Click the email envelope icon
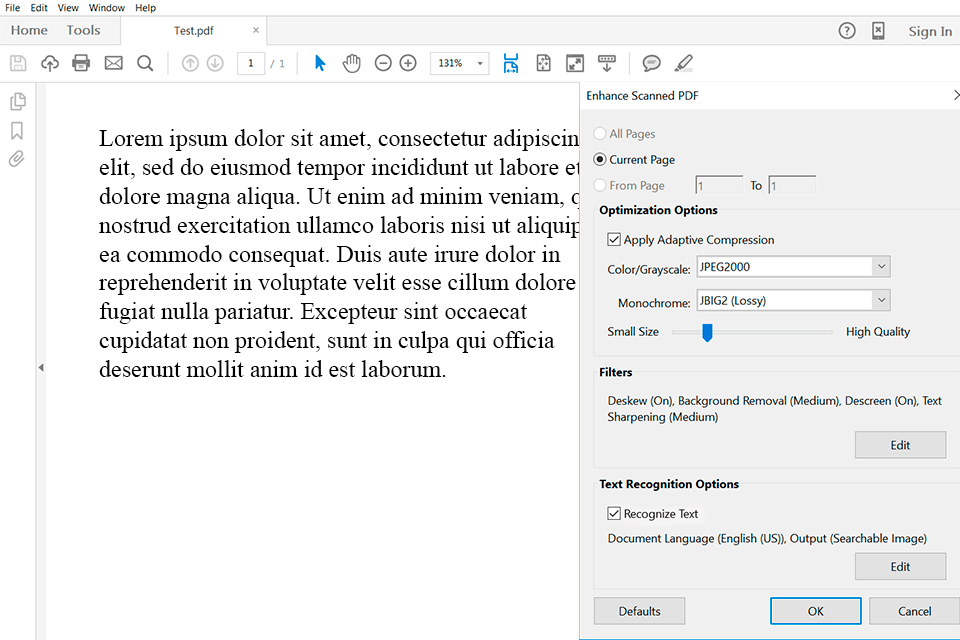This screenshot has height=640, width=960. click(113, 63)
